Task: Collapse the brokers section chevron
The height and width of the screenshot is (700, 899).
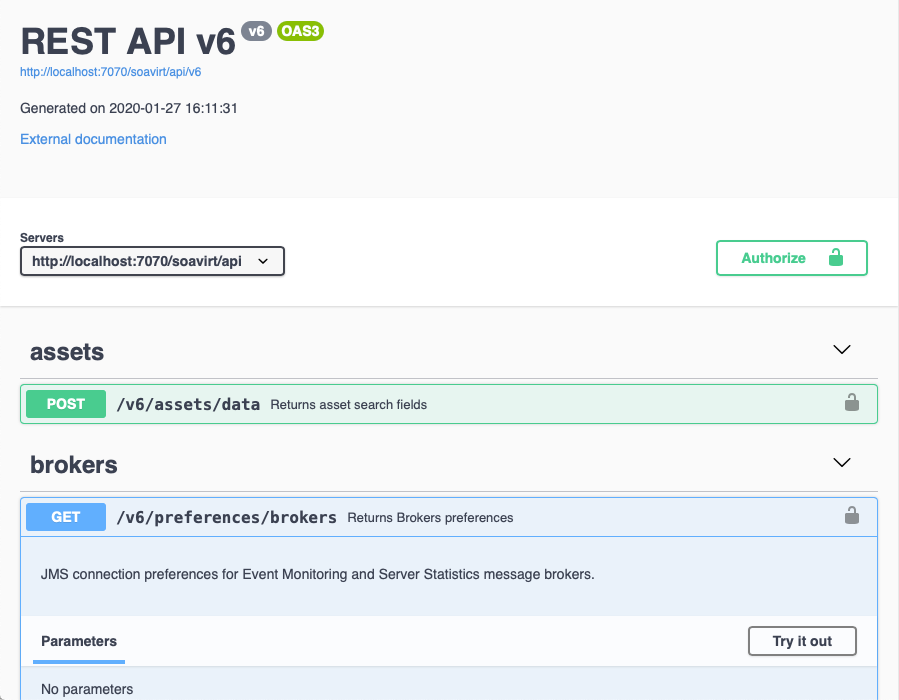Action: pyautogui.click(x=841, y=463)
